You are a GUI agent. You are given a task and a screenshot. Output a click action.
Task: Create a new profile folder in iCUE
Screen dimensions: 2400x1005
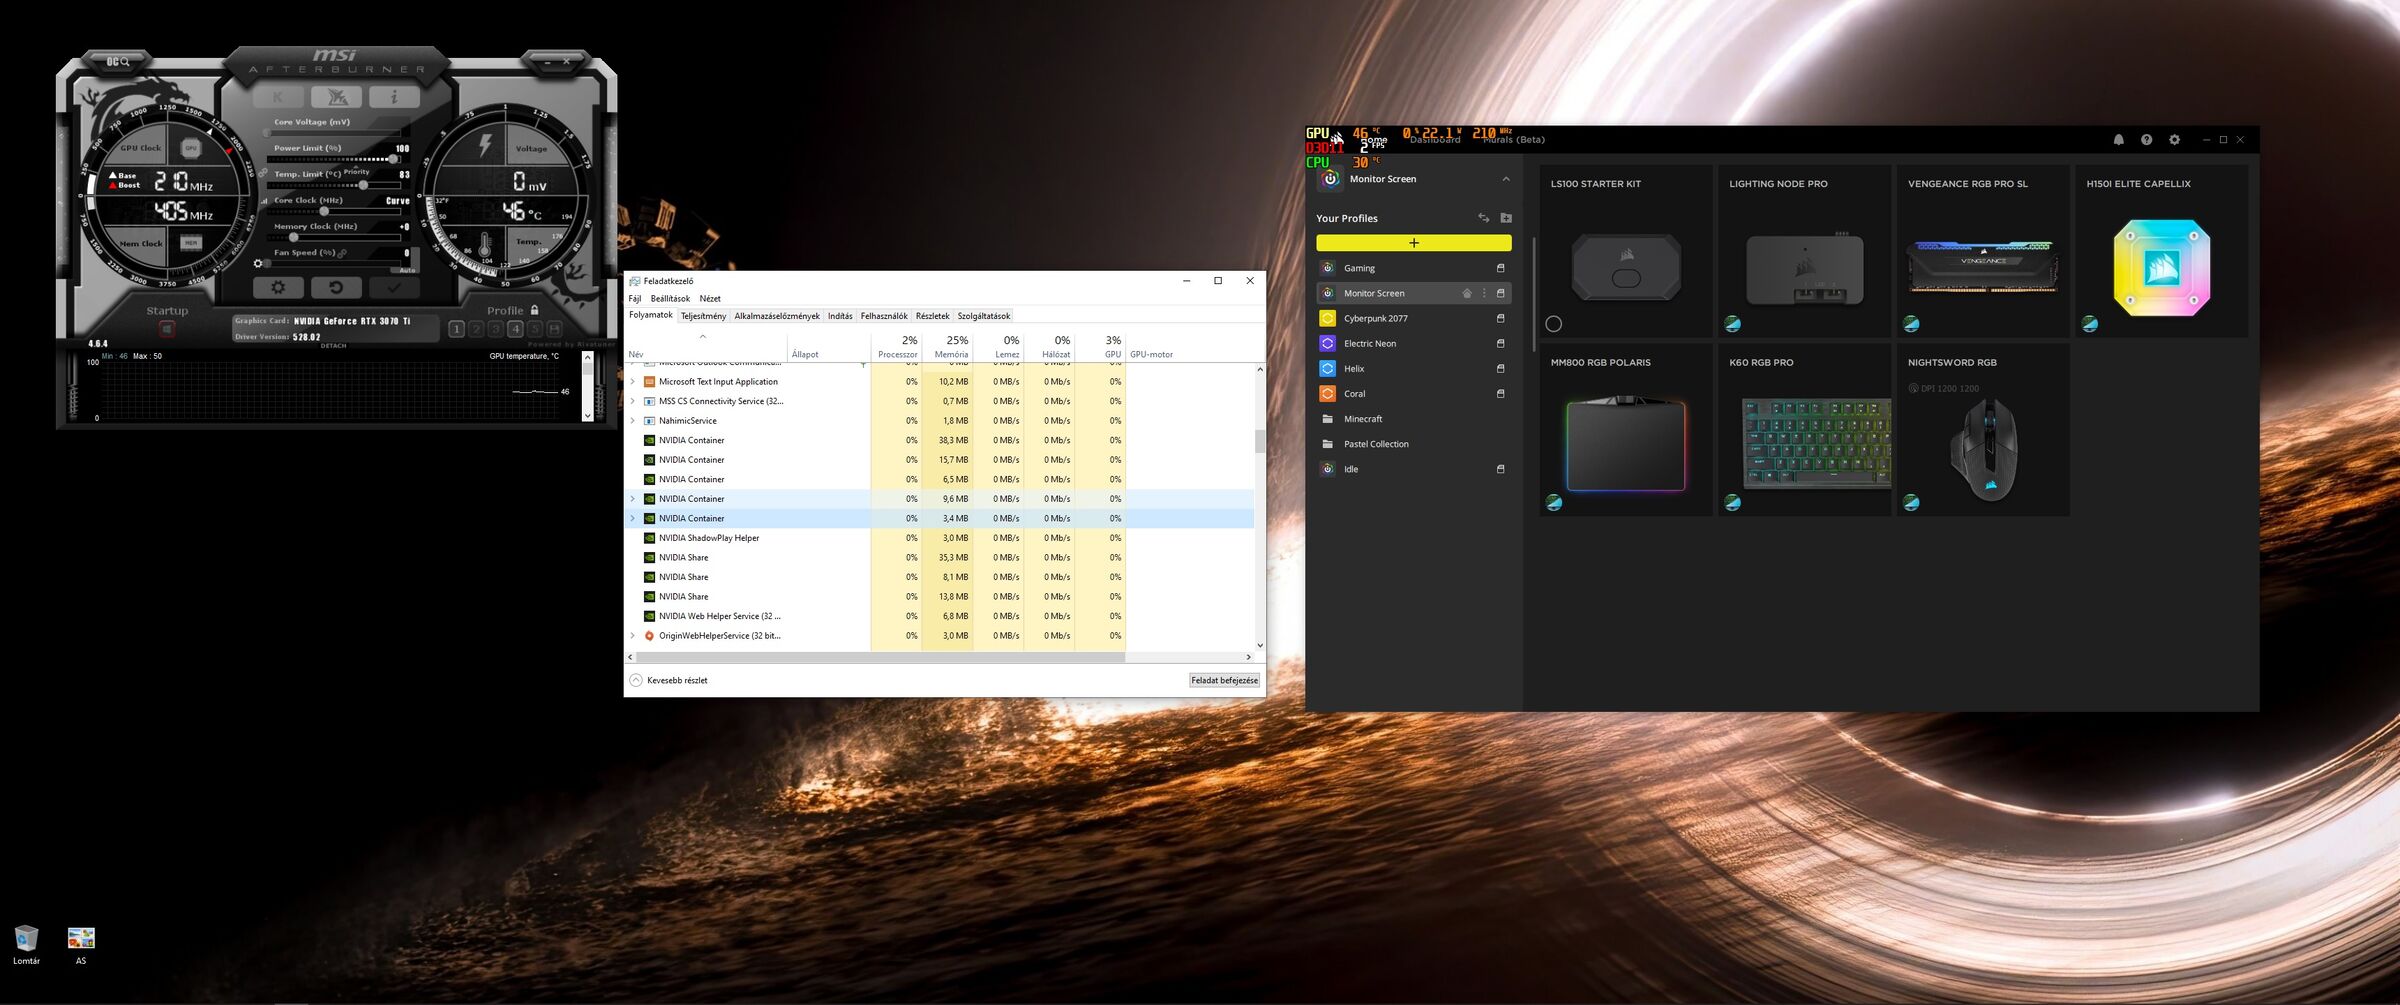[x=1506, y=218]
